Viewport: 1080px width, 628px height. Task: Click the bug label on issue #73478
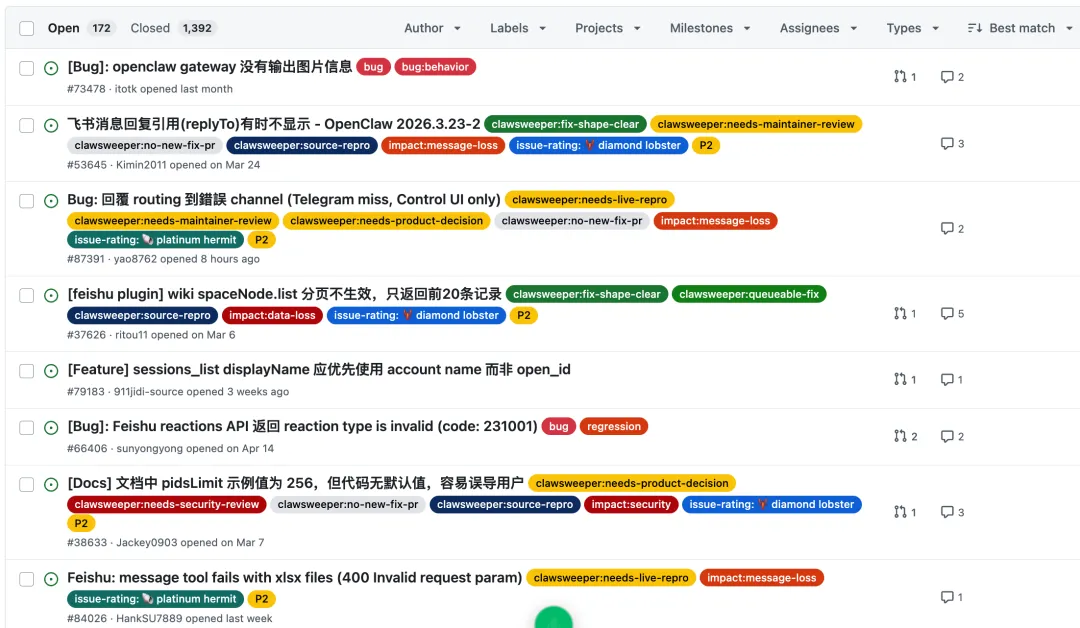[x=373, y=67]
